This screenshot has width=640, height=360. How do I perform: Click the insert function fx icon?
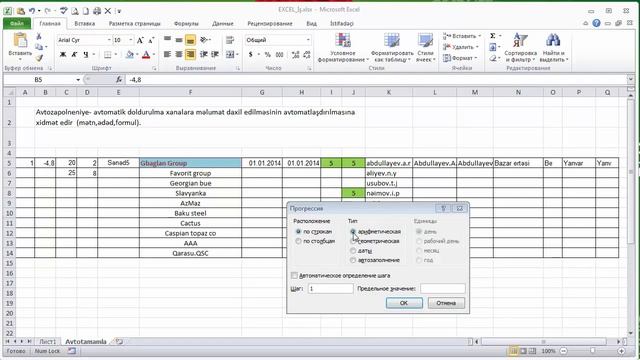pos(119,80)
